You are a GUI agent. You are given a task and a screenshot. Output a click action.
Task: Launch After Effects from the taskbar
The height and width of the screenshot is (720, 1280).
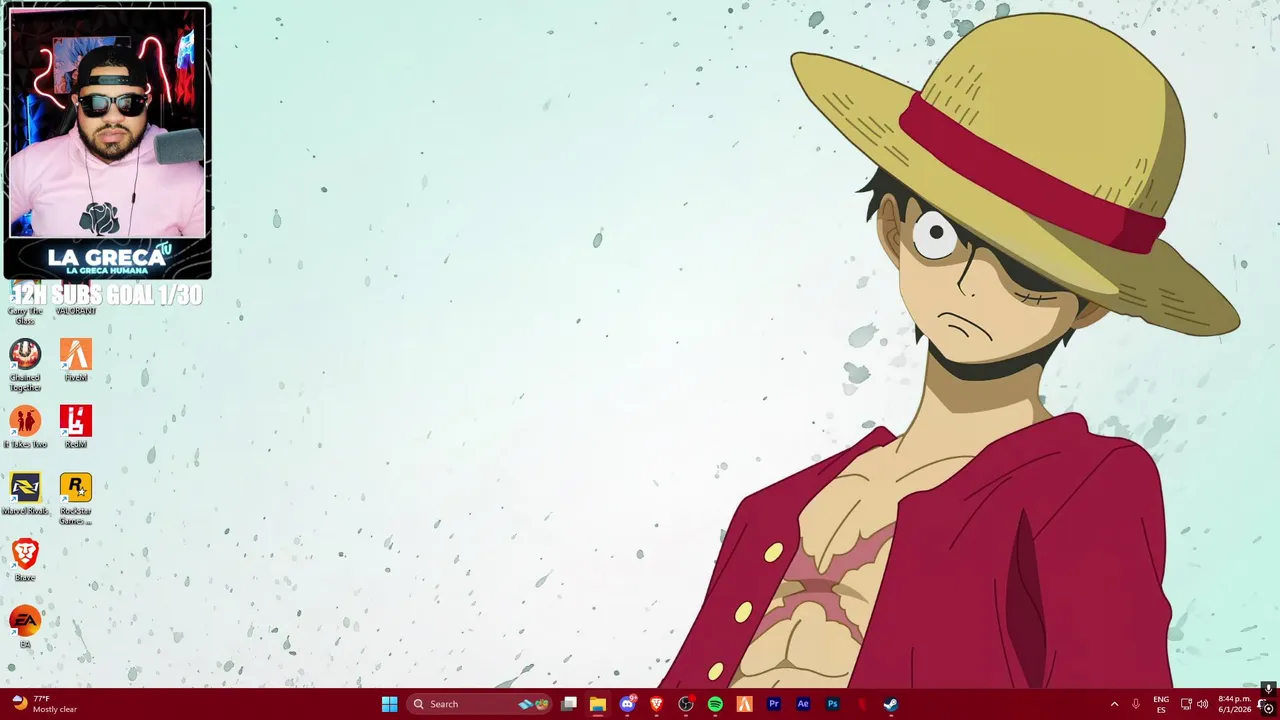[803, 704]
